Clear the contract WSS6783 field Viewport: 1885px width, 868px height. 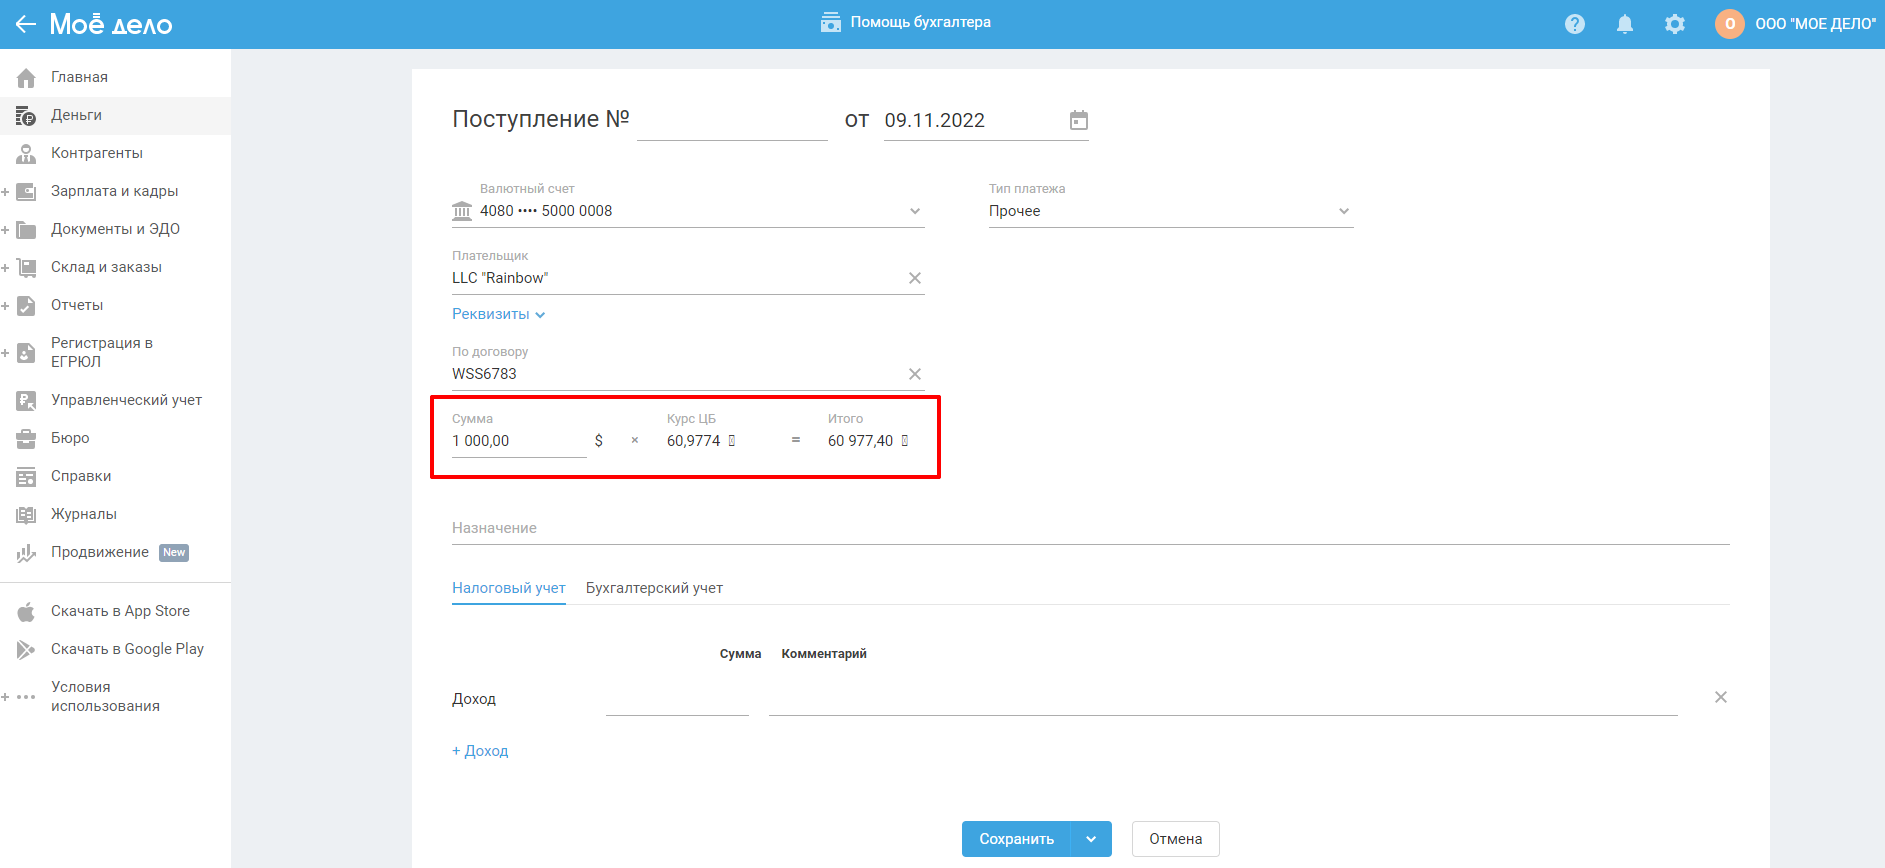pyautogui.click(x=914, y=374)
